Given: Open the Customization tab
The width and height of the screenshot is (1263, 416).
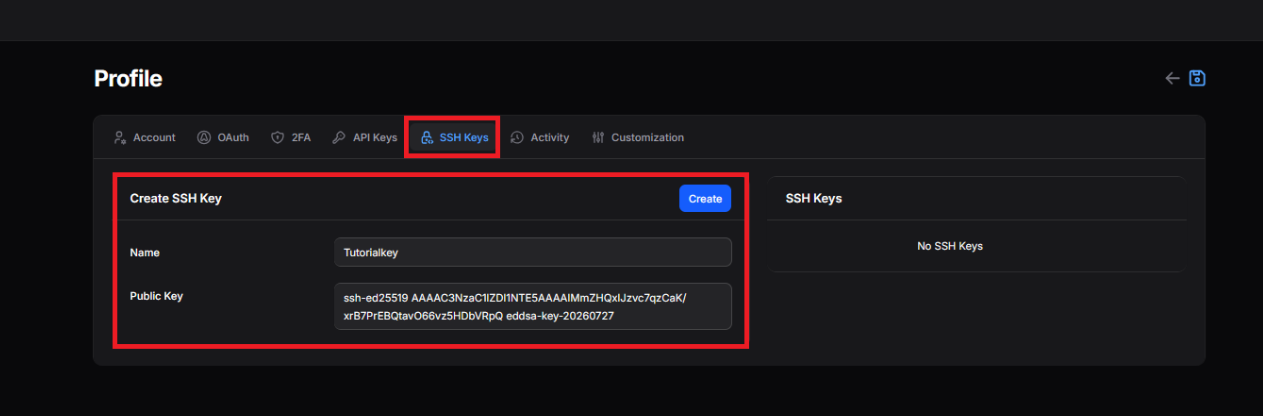Looking at the screenshot, I should point(638,137).
